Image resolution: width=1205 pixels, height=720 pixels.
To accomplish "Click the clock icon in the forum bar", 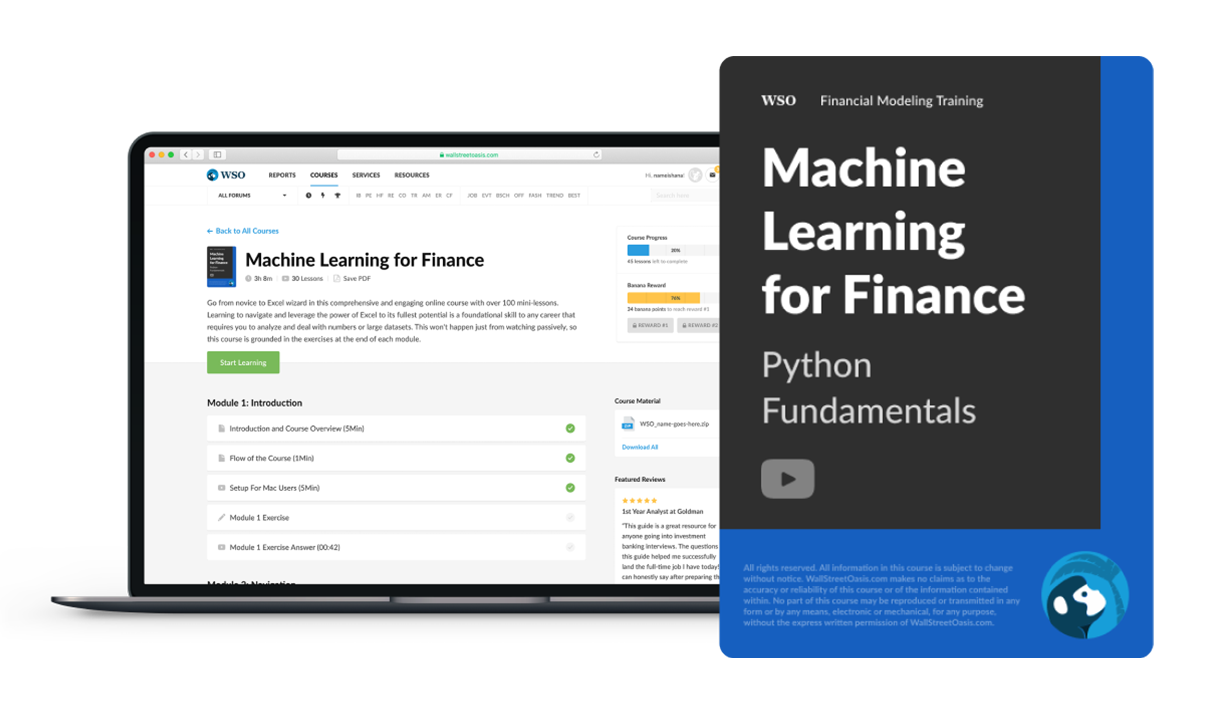I will pyautogui.click(x=308, y=196).
